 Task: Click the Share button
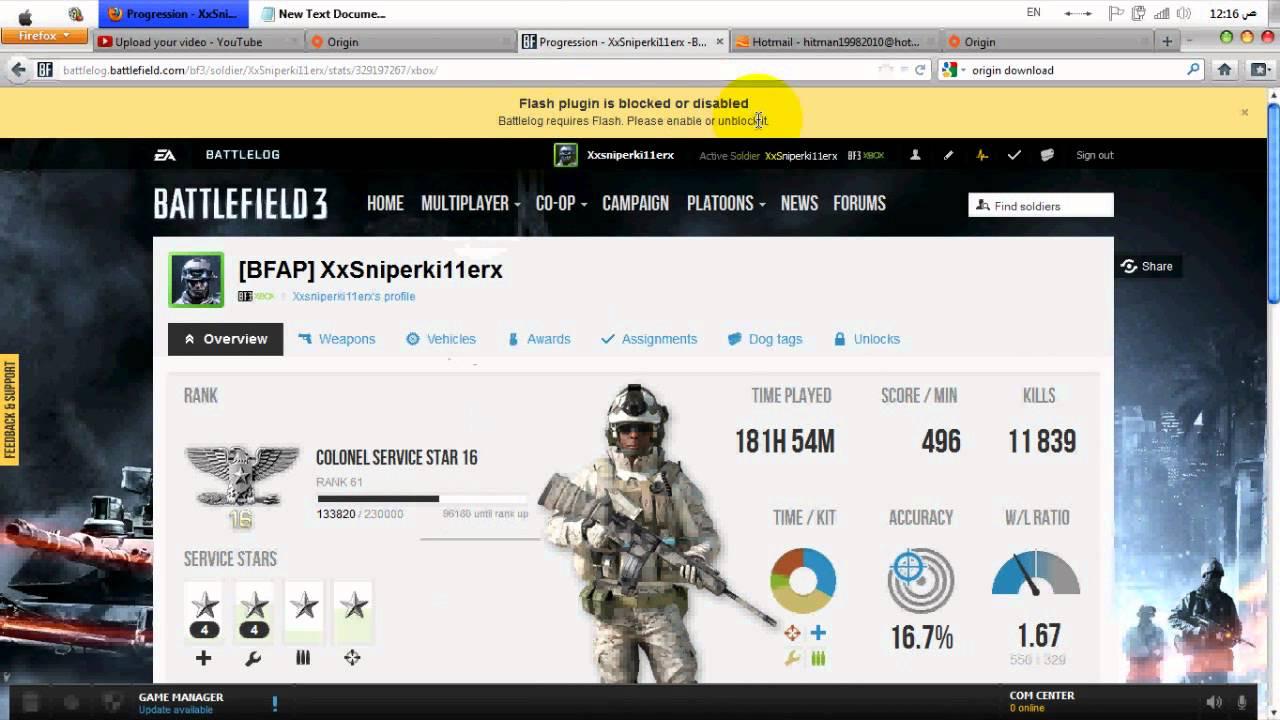[1146, 266]
